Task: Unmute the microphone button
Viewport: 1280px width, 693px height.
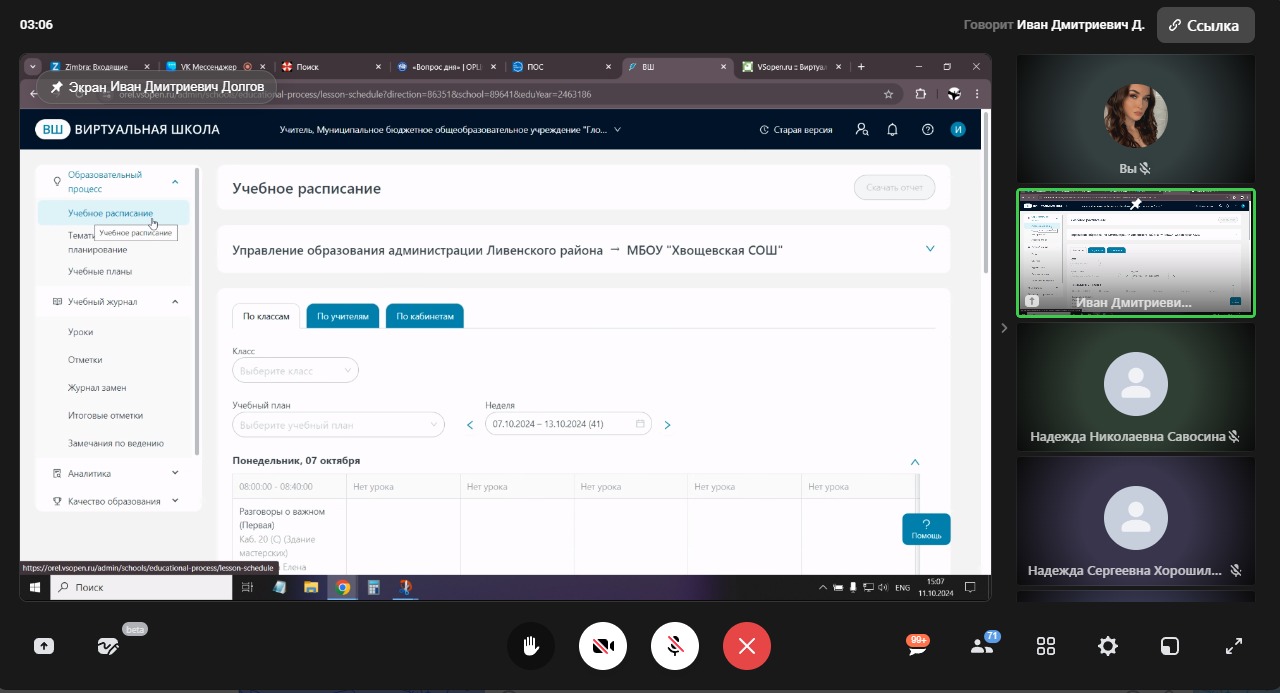Action: pos(675,646)
